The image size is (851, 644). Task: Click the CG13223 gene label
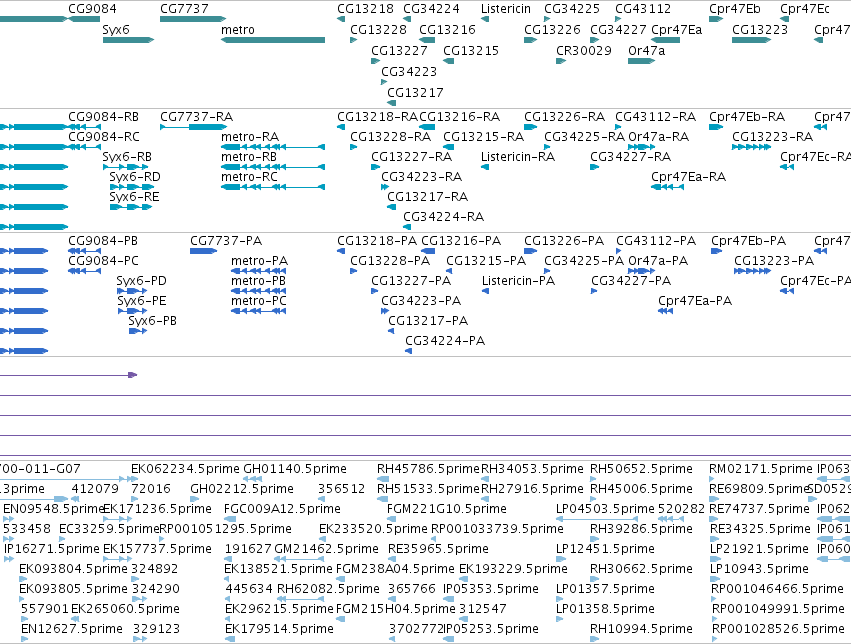[x=760, y=30]
